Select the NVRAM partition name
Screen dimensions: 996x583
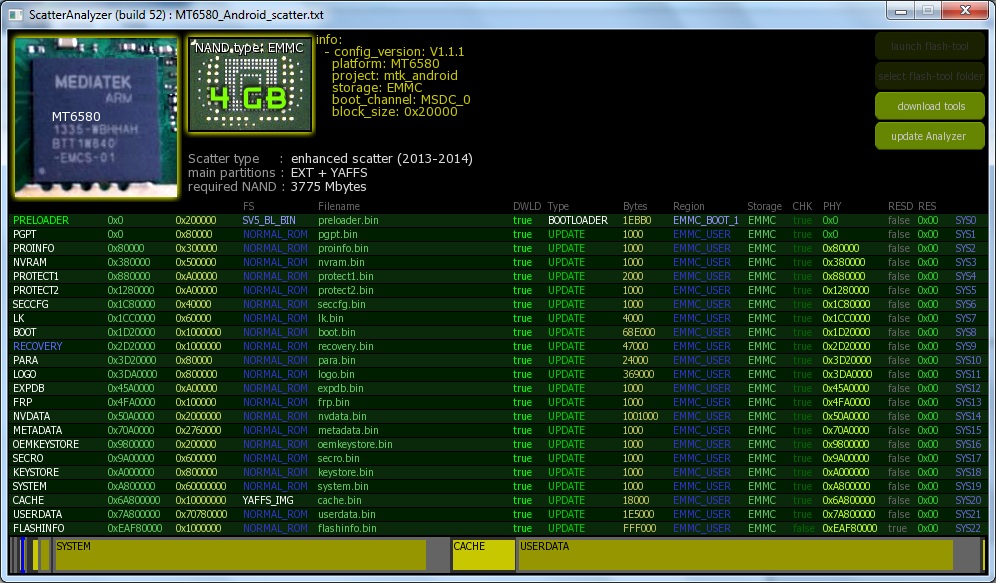click(30, 262)
